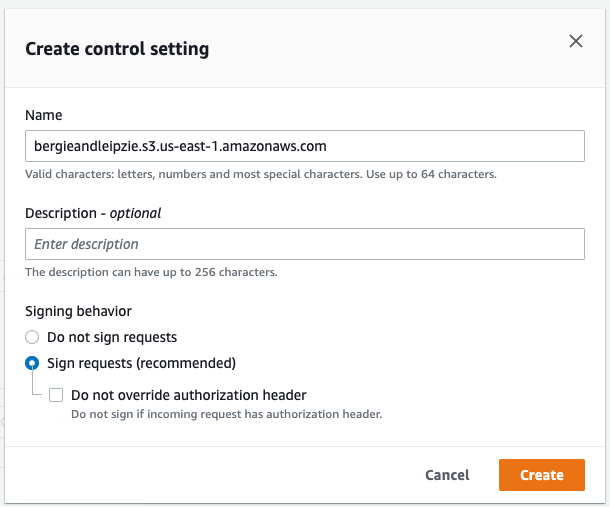Choose the Sign requests (recommended) radio button

pos(33,363)
